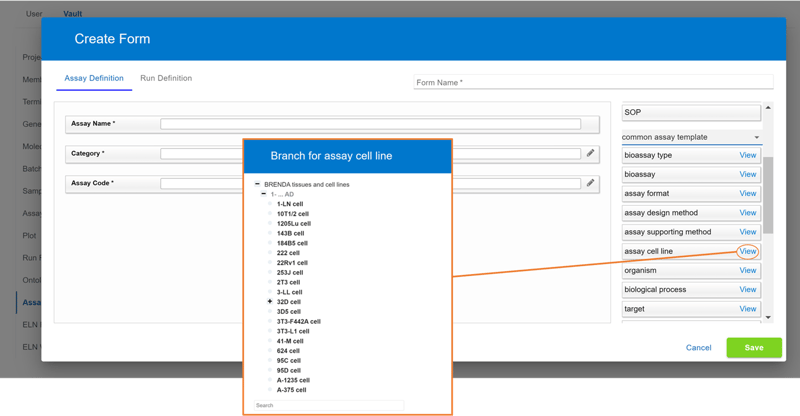Open the Vault menu in the top bar
This screenshot has height=416, width=800.
click(x=72, y=13)
